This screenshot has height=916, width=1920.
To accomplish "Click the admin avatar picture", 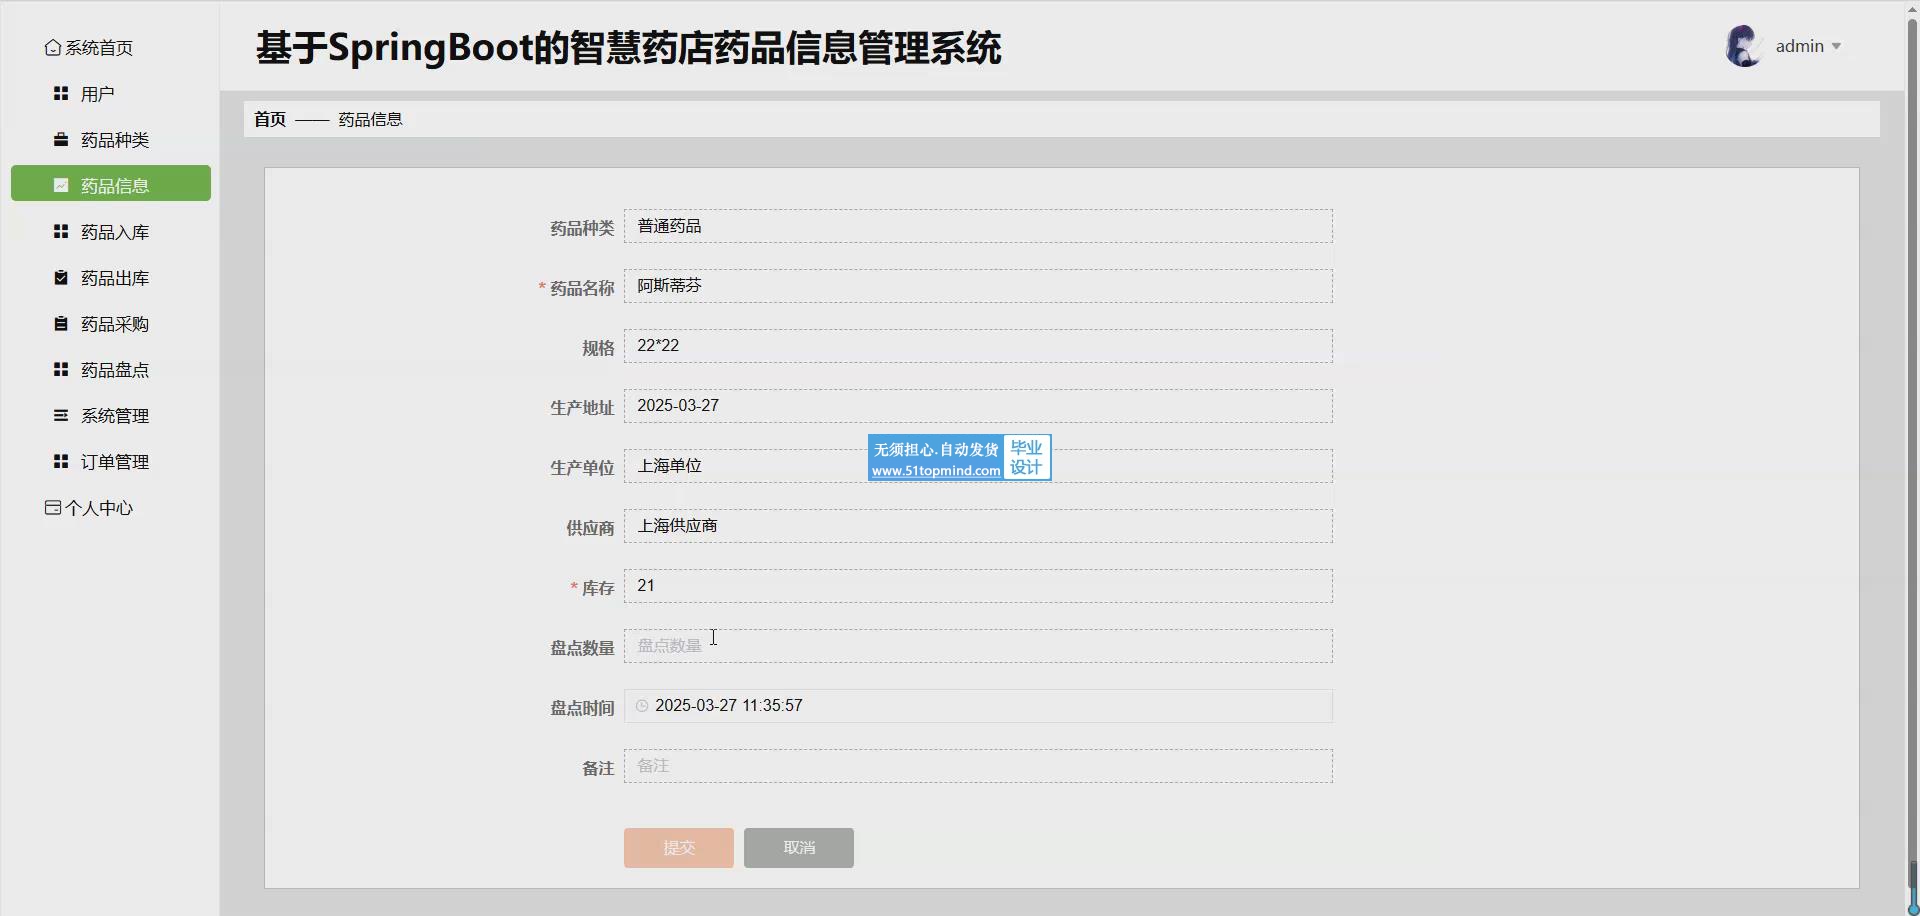I will pyautogui.click(x=1743, y=47).
